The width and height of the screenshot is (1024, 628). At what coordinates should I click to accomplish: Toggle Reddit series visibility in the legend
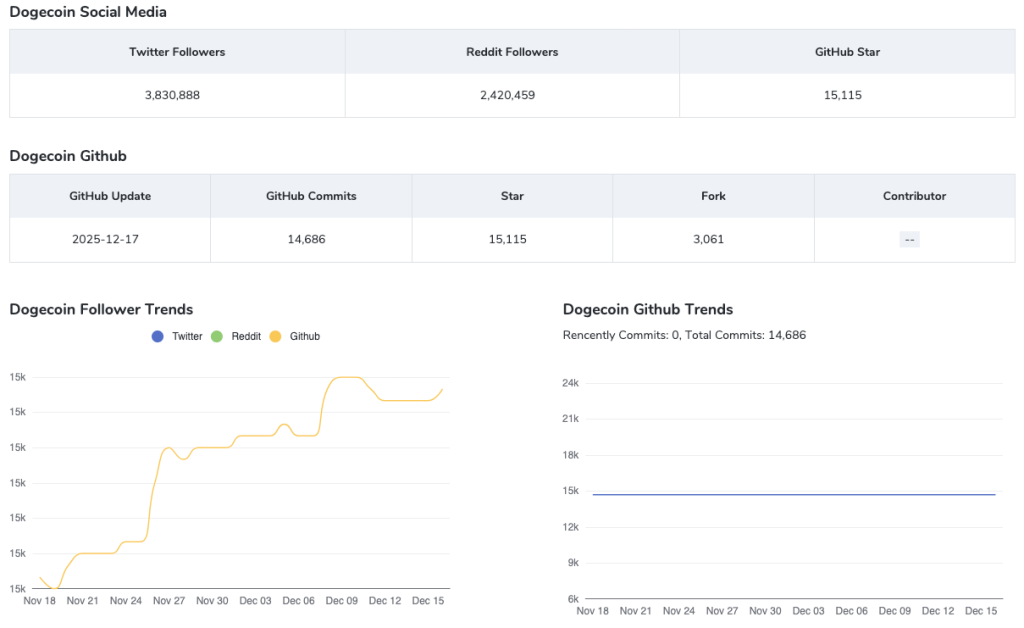[x=239, y=336]
